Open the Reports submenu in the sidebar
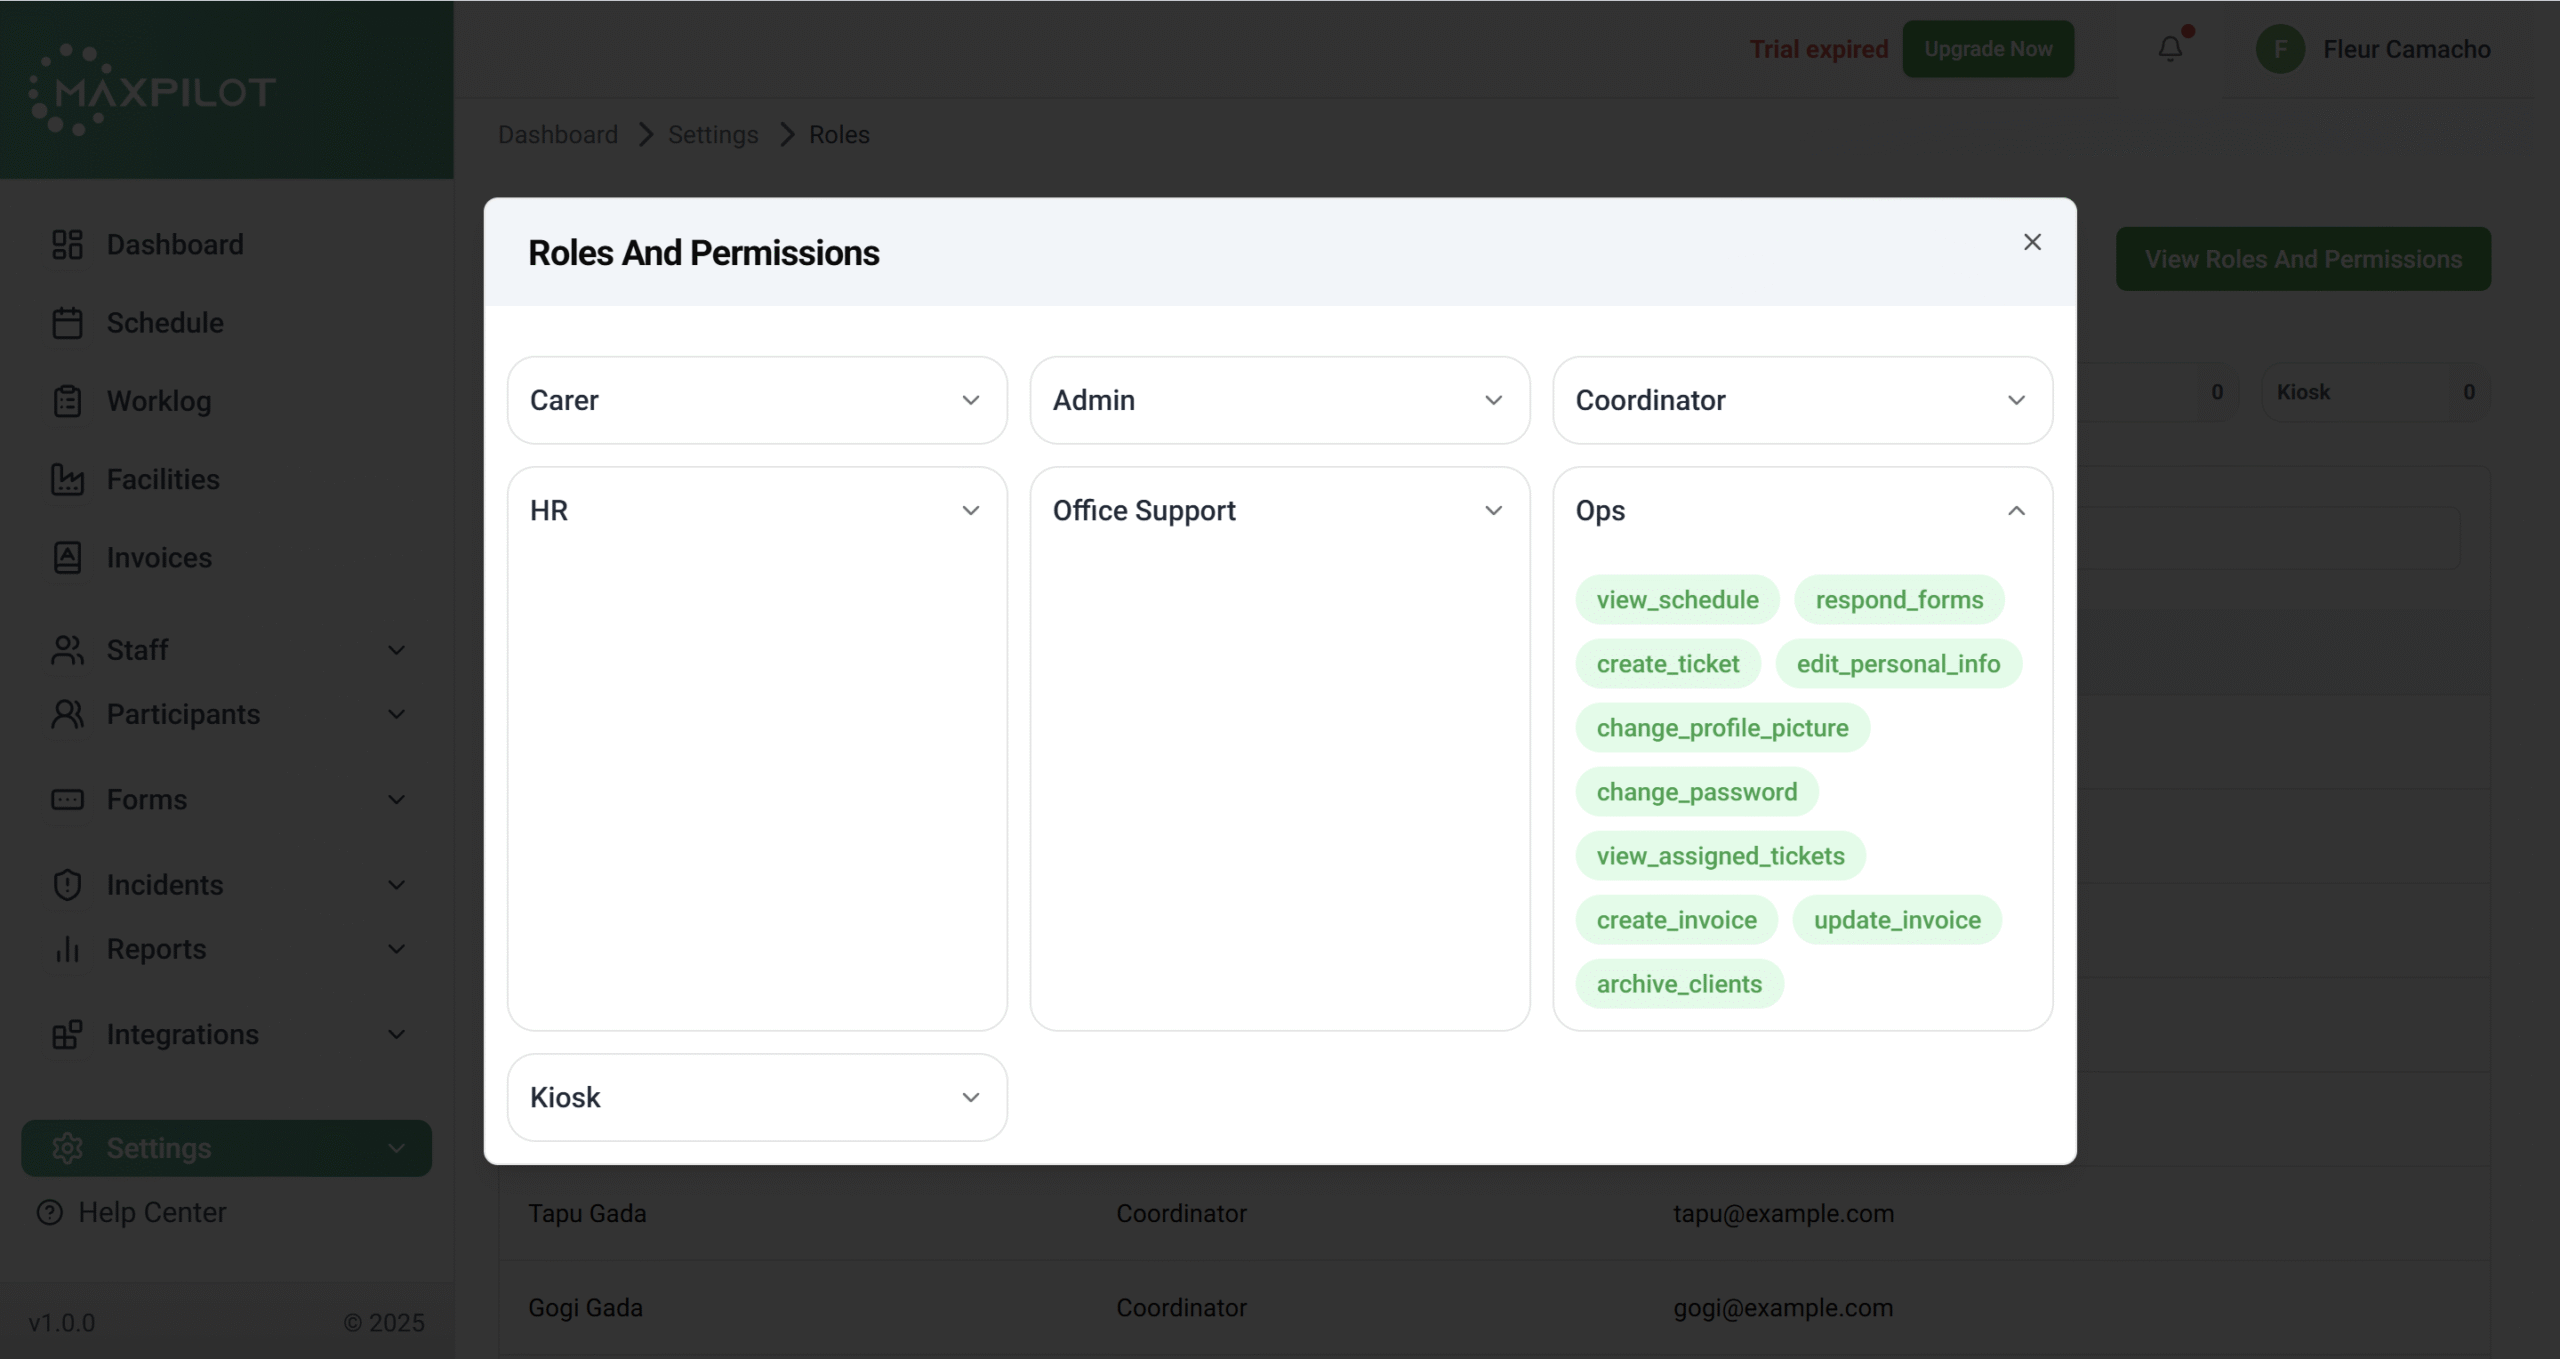The width and height of the screenshot is (2560, 1359). coord(396,949)
